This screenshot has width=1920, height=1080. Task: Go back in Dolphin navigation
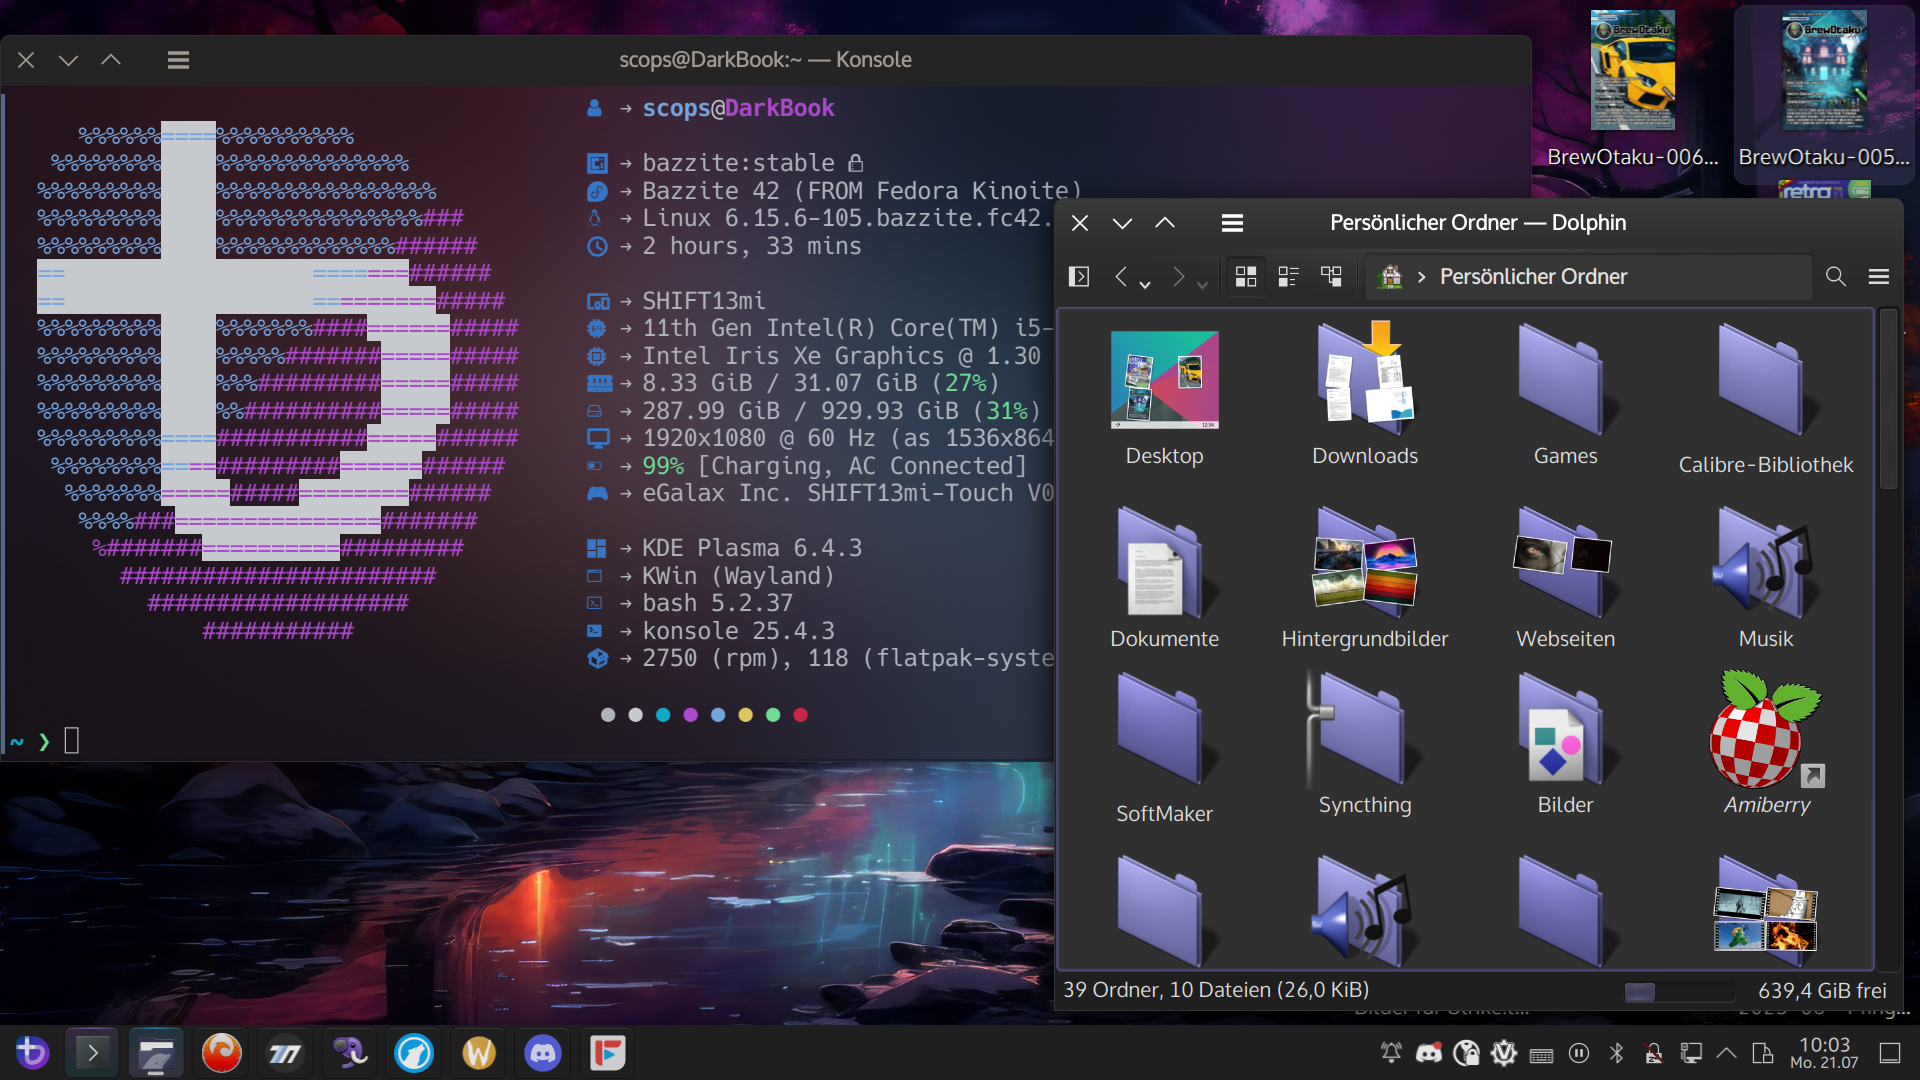1121,277
